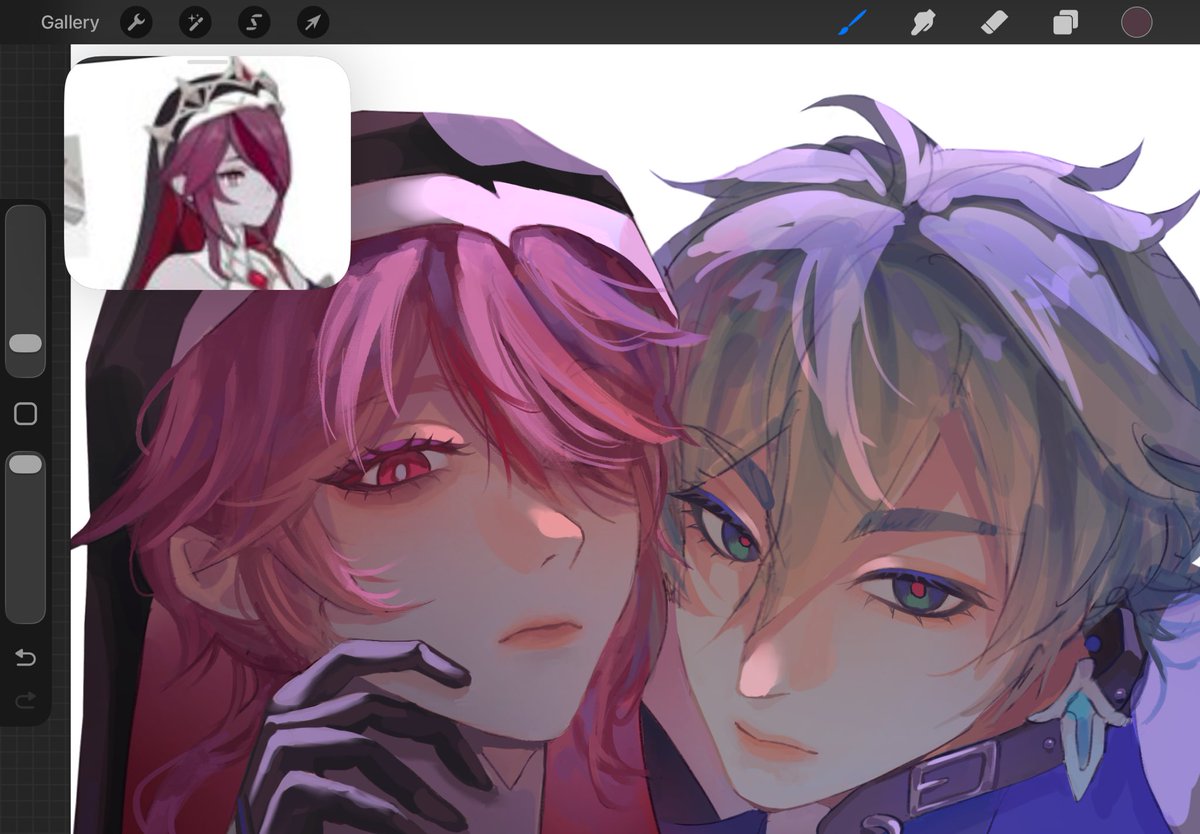Activate the Selection tool
The height and width of the screenshot is (834, 1200).
[x=254, y=22]
